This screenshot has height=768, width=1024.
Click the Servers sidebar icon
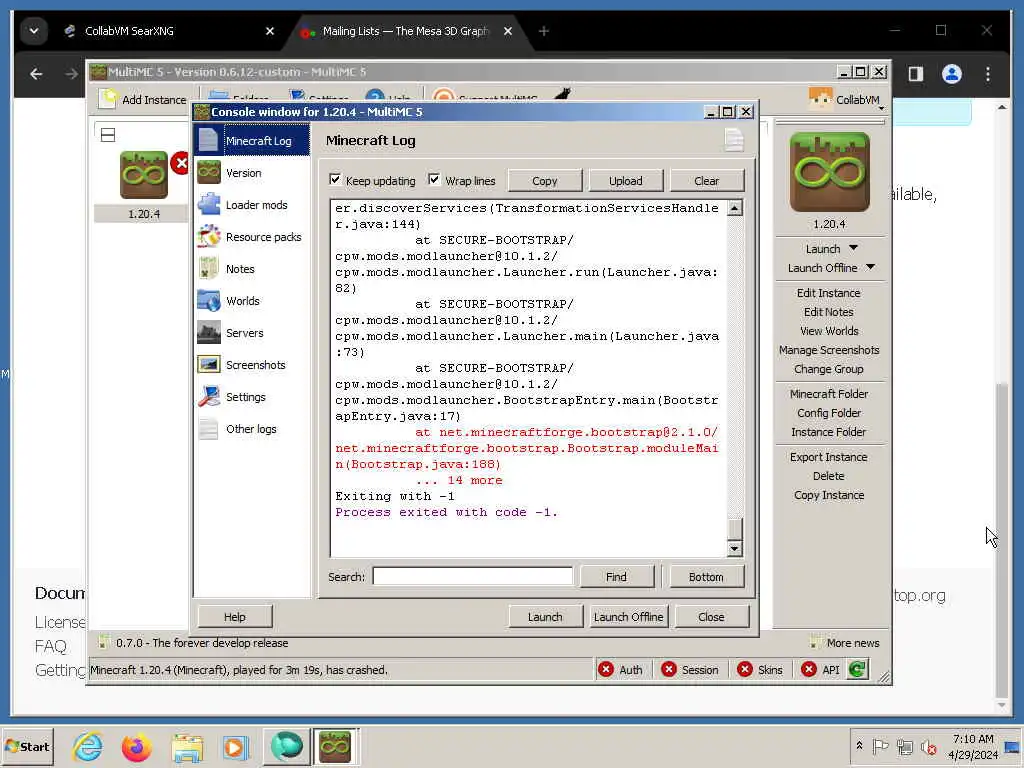click(209, 332)
